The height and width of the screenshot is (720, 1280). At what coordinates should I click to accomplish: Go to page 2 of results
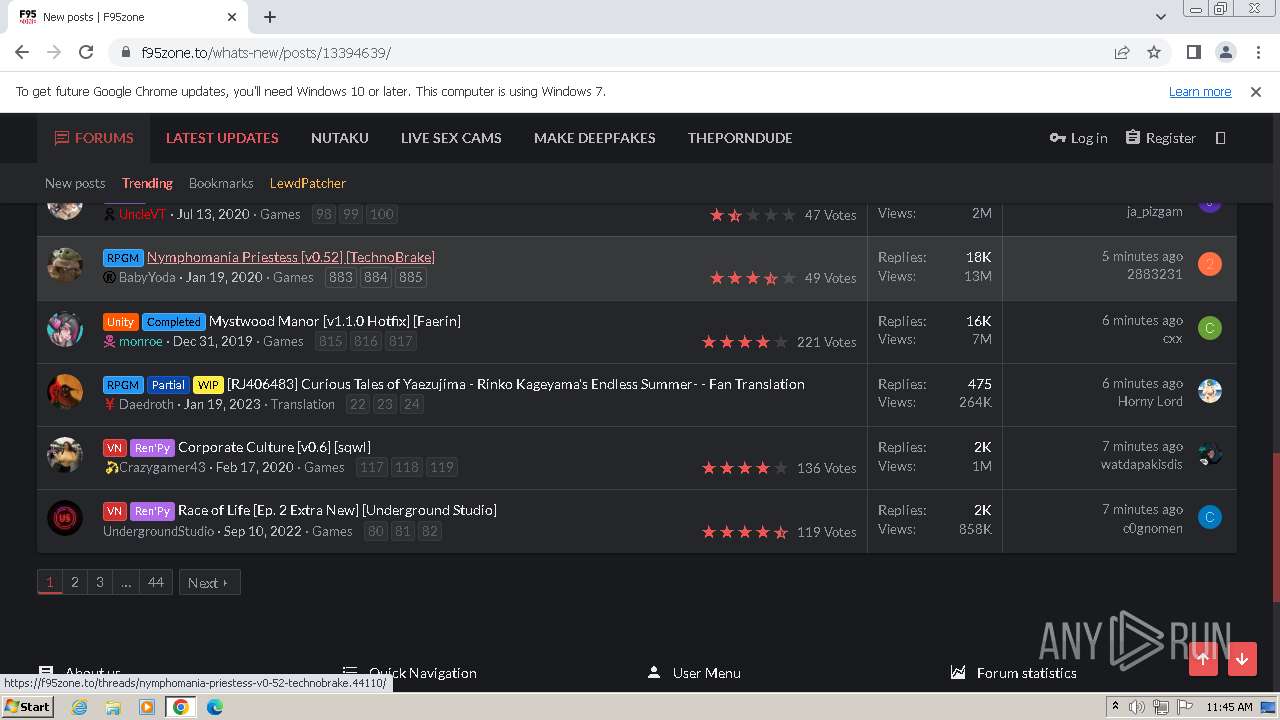pos(74,582)
